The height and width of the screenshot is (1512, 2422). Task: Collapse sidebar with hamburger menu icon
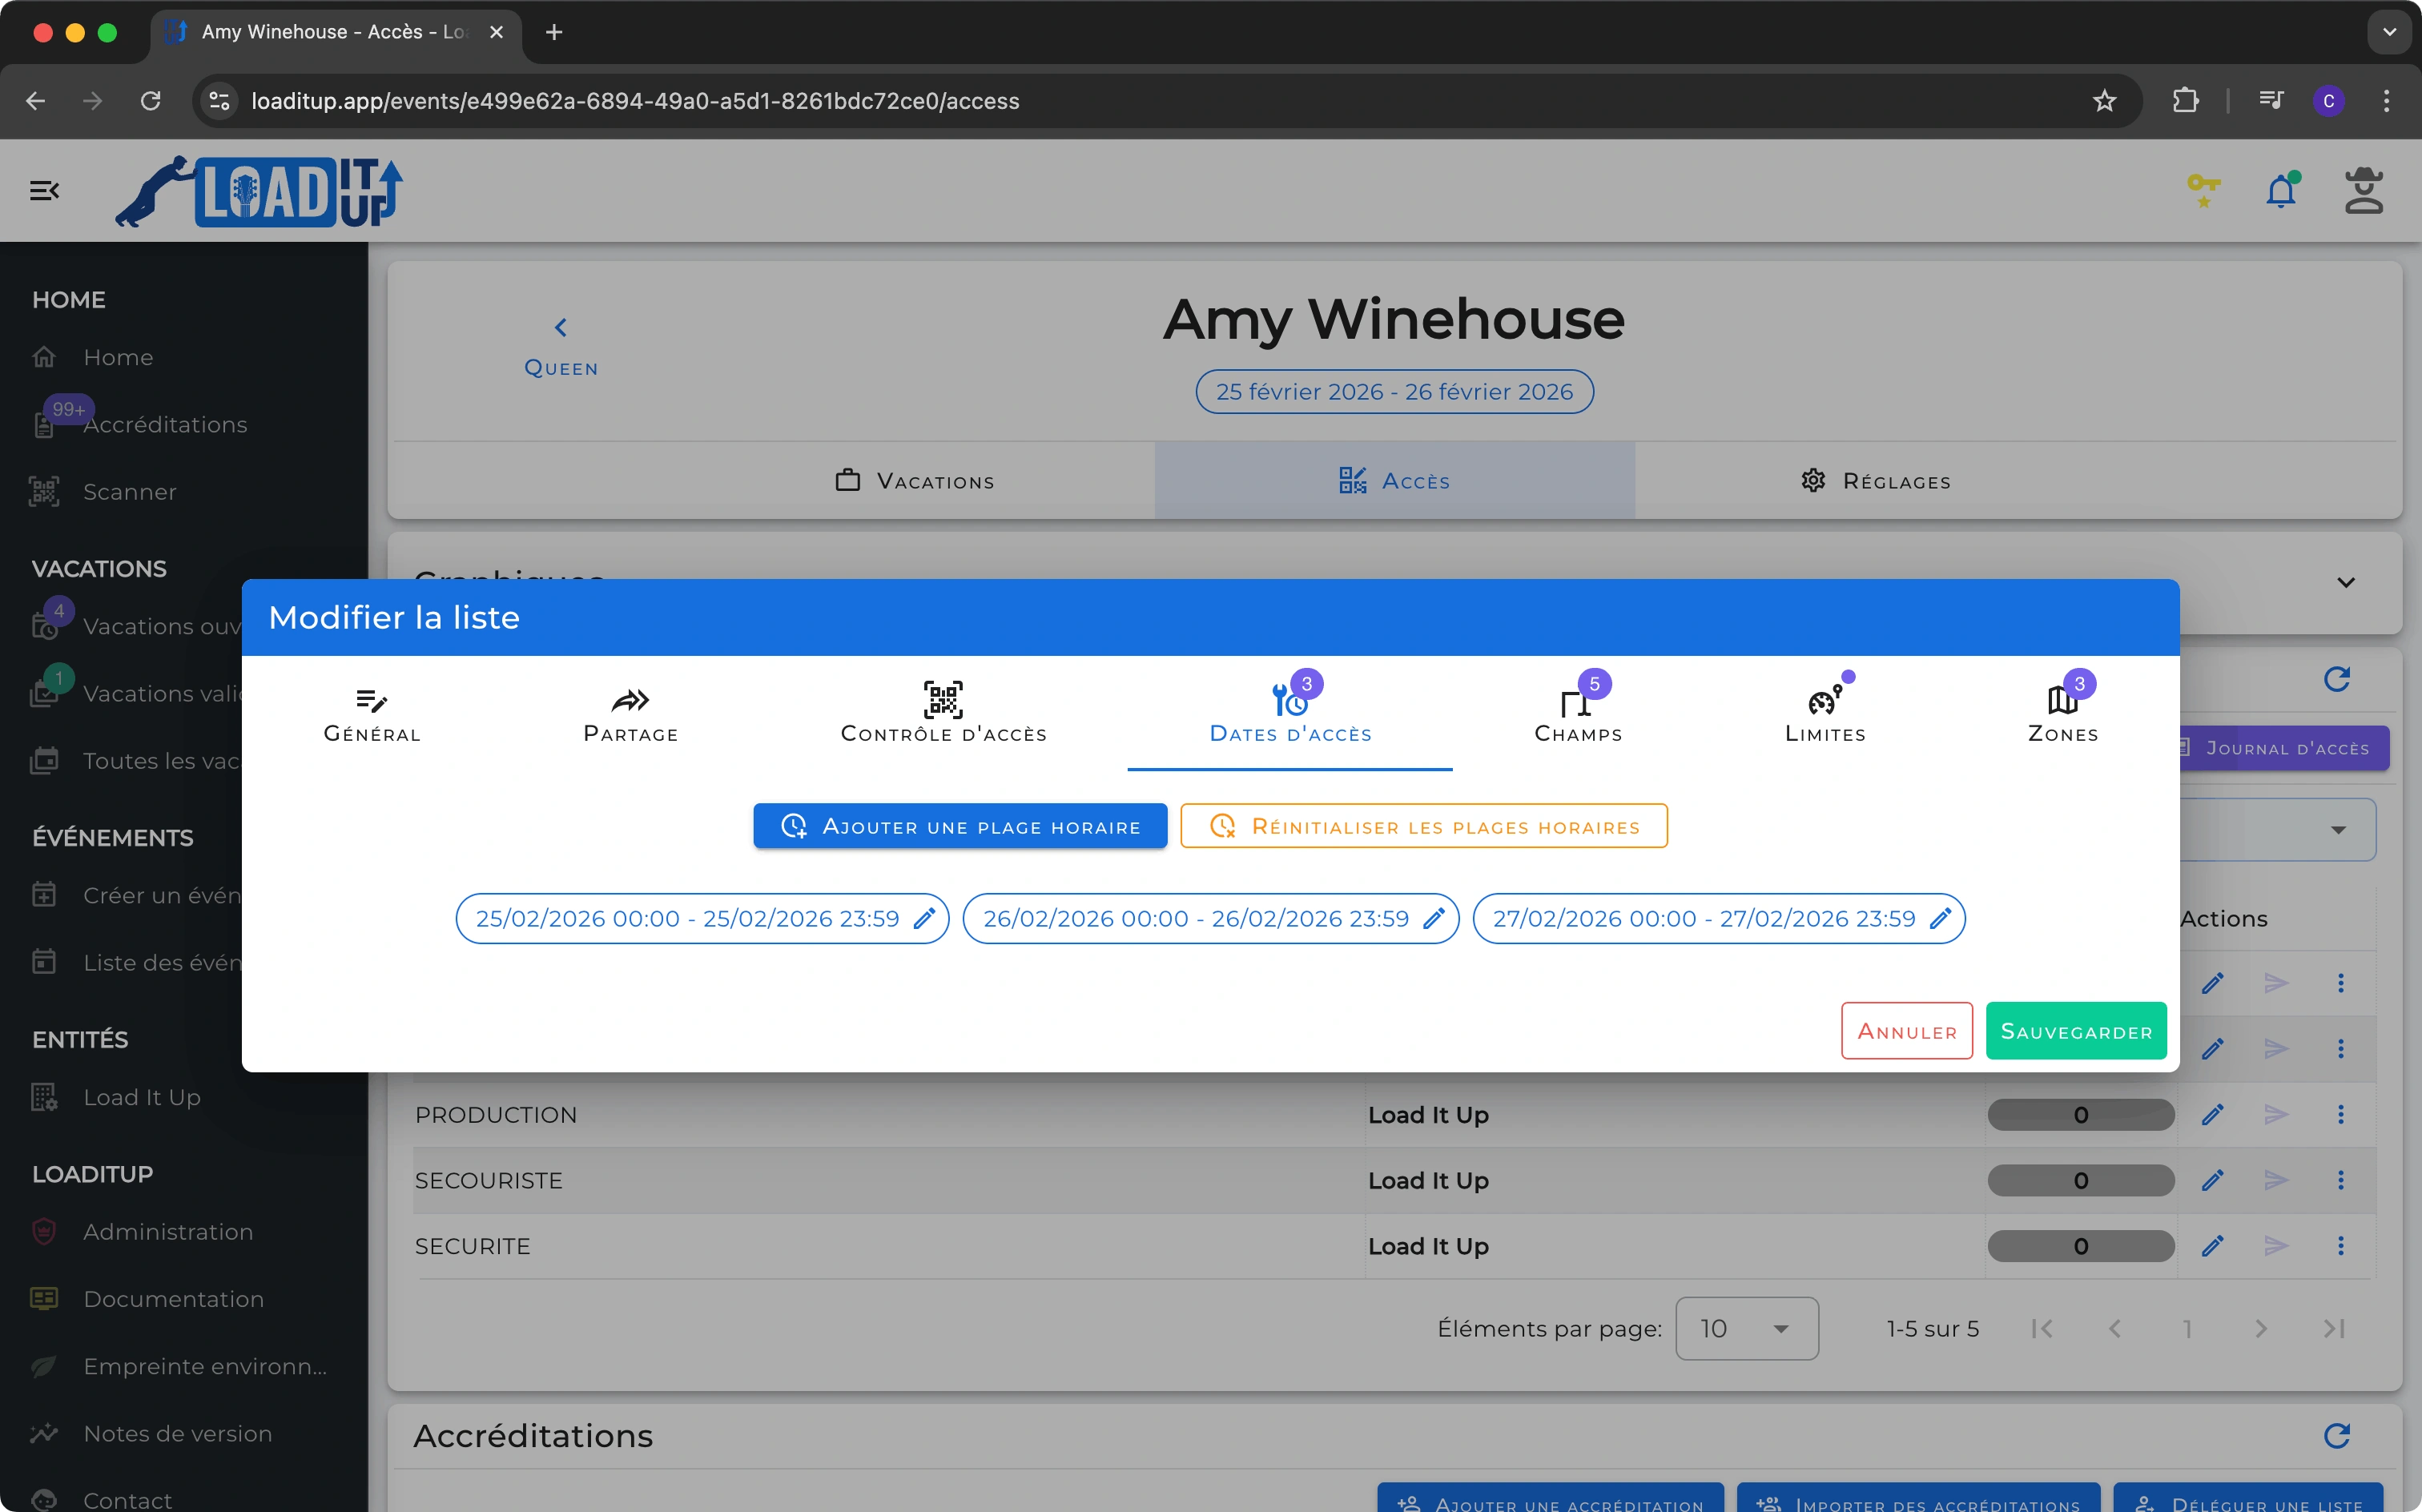click(x=44, y=190)
